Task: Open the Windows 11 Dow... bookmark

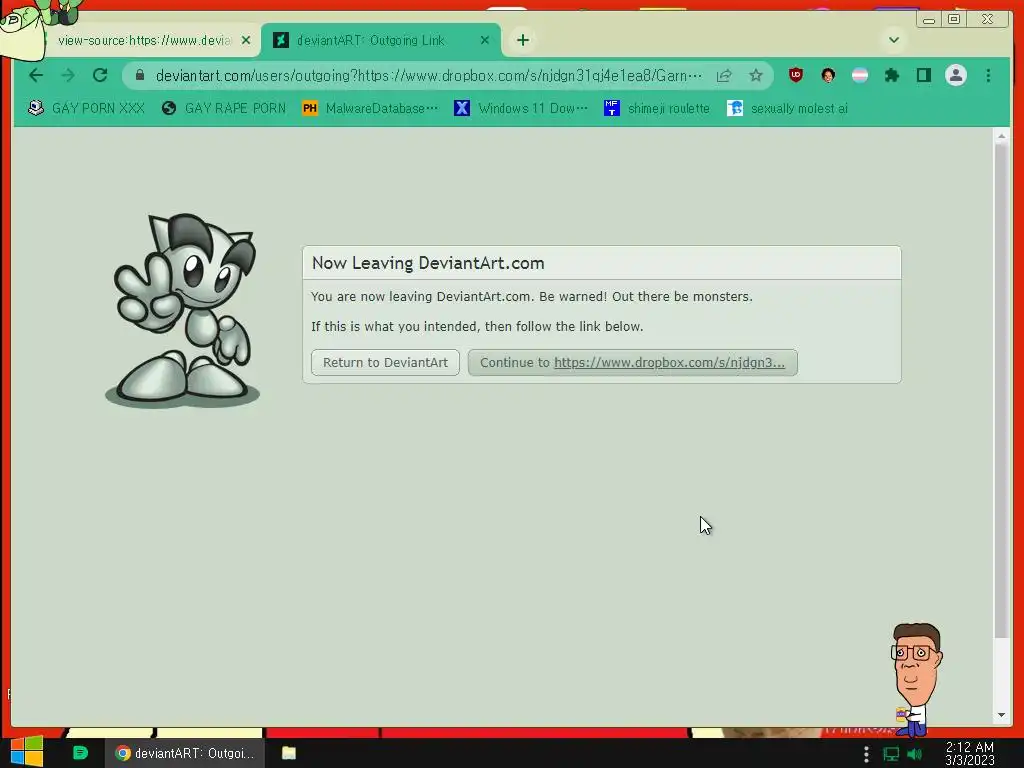Action: coord(520,108)
